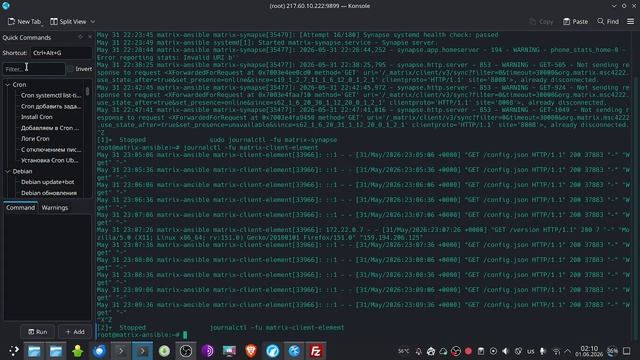Toggle the Invert checkbox
640x360 pixels.
(71, 69)
